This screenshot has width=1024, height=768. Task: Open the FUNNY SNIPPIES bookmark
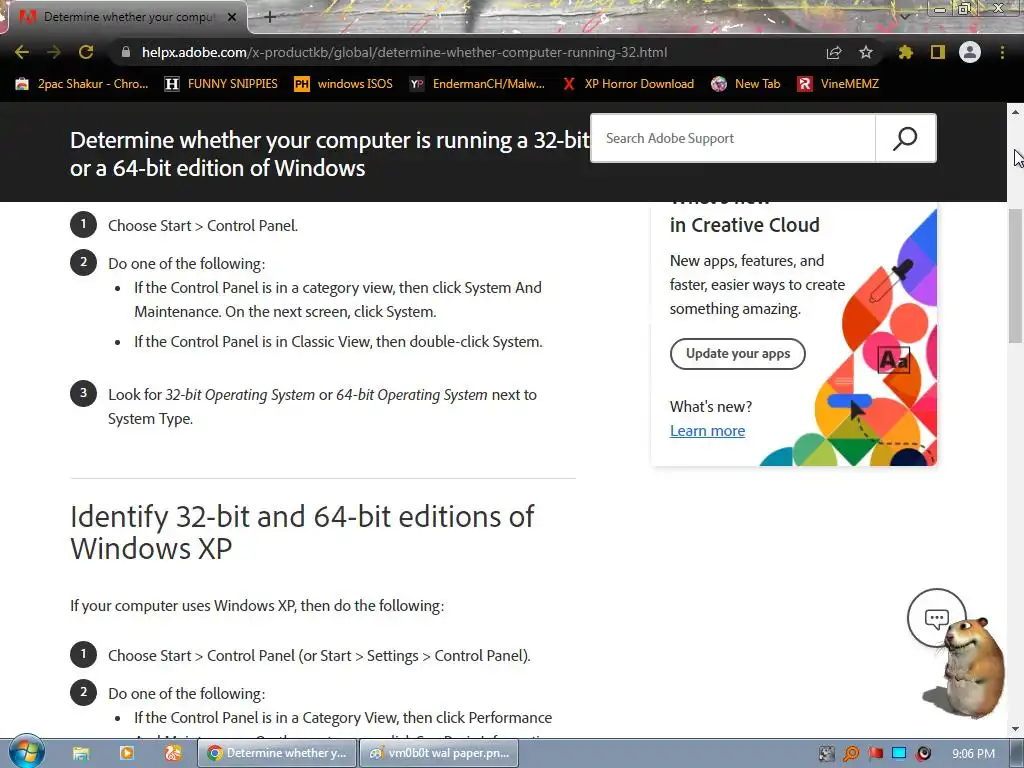[x=221, y=84]
